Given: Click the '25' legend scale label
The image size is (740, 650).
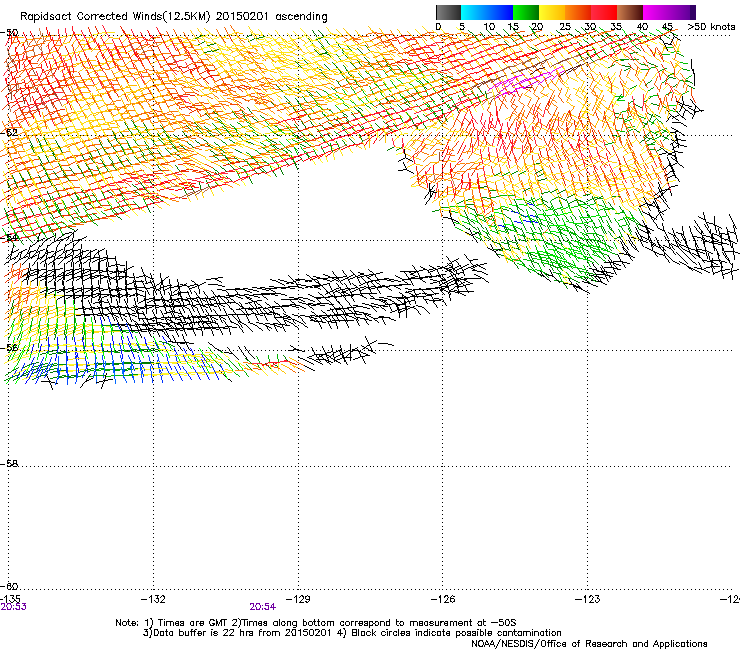Looking at the screenshot, I should tap(565, 26).
